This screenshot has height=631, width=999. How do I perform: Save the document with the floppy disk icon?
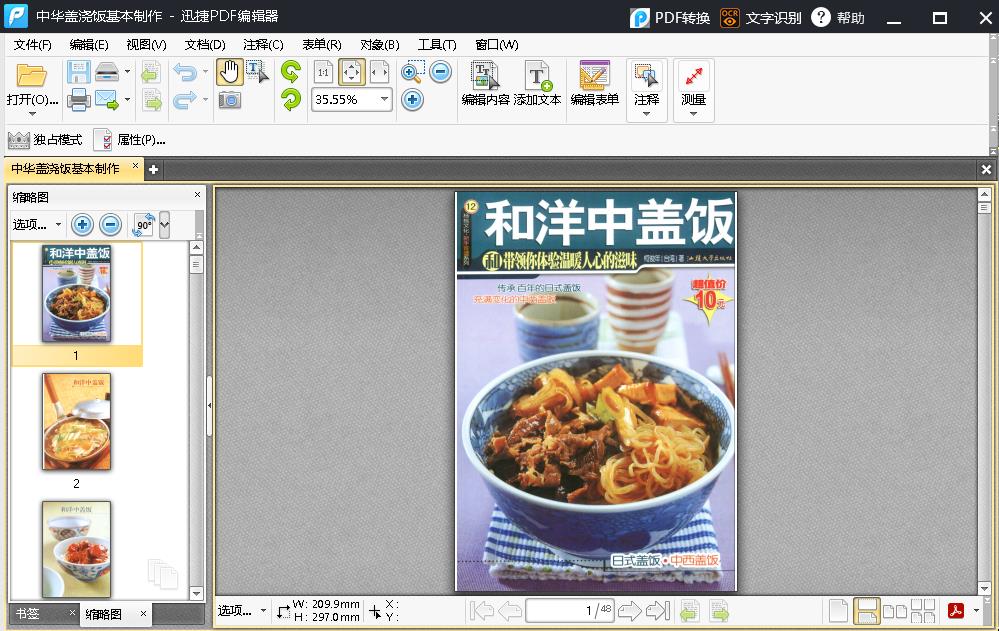[x=78, y=72]
